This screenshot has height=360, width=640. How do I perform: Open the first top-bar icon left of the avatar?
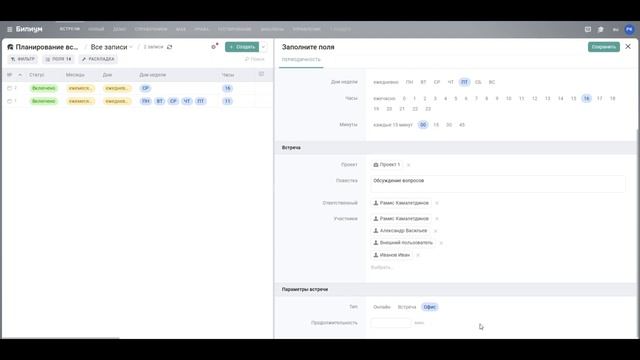[588, 29]
